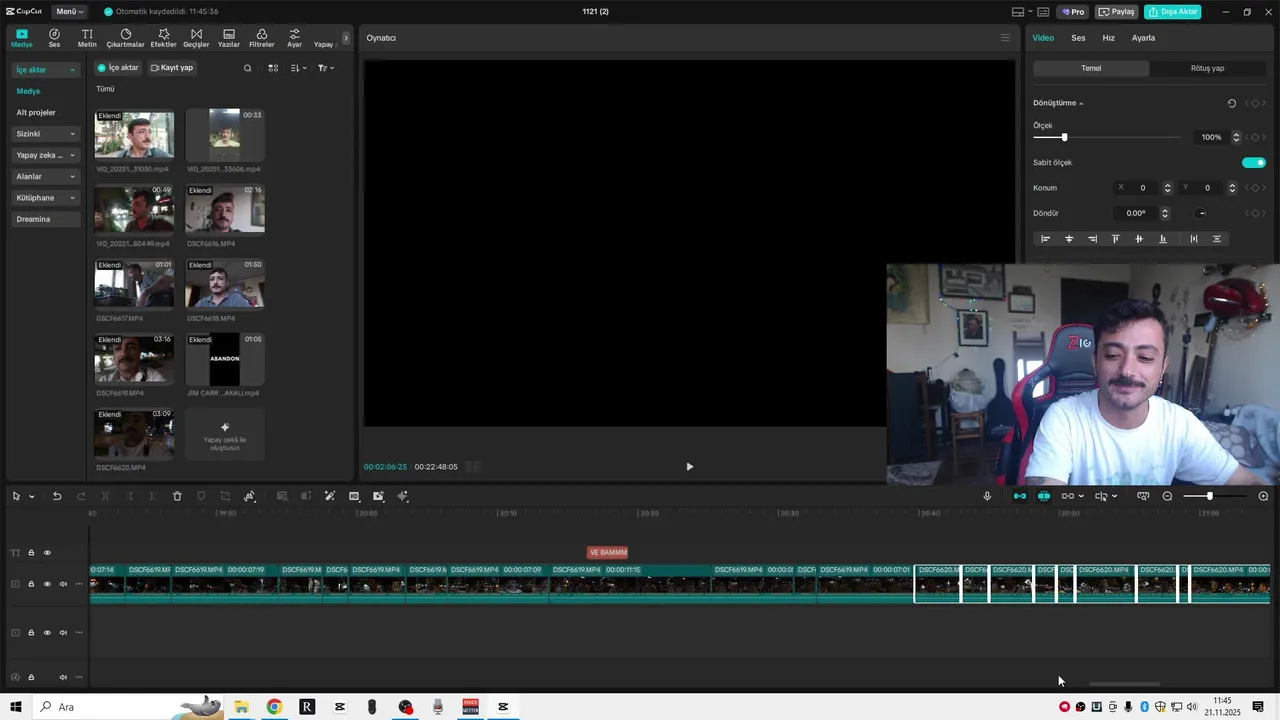Click the İçe aktar import button
Screen dimensions: 1280x720
coord(118,68)
